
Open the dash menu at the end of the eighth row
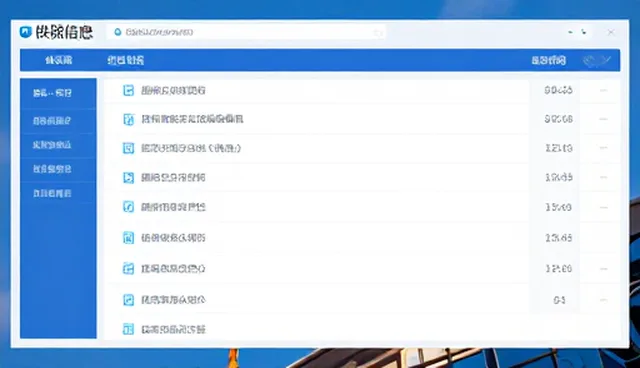click(x=603, y=300)
